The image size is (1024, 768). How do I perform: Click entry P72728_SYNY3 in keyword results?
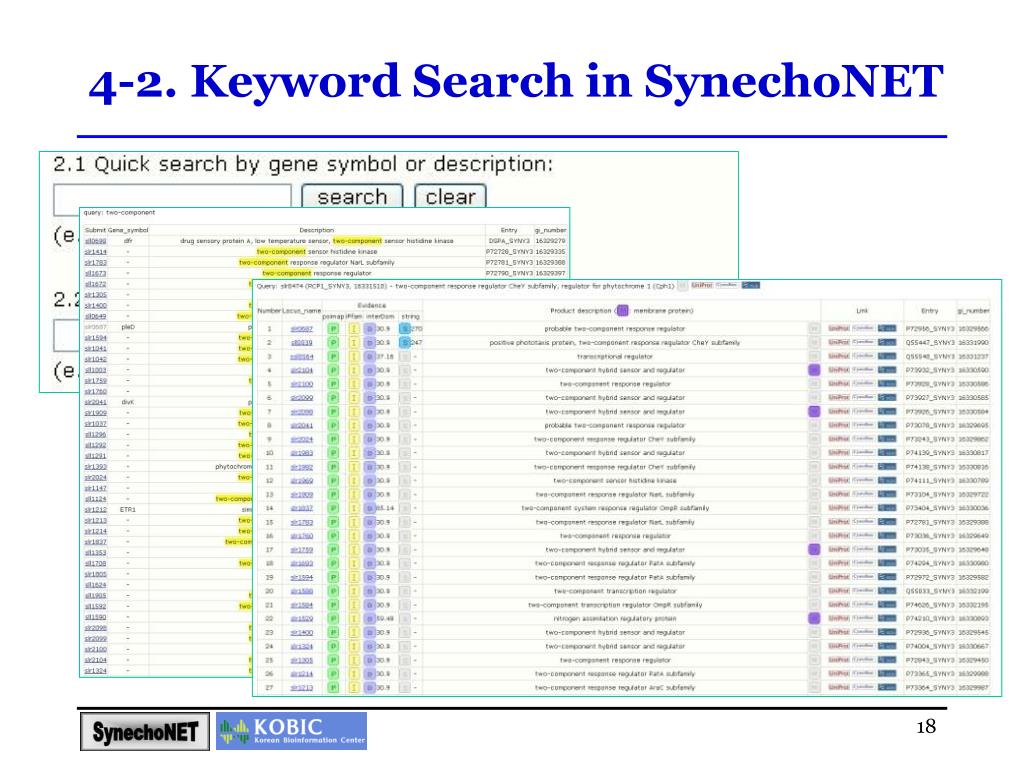coord(509,252)
